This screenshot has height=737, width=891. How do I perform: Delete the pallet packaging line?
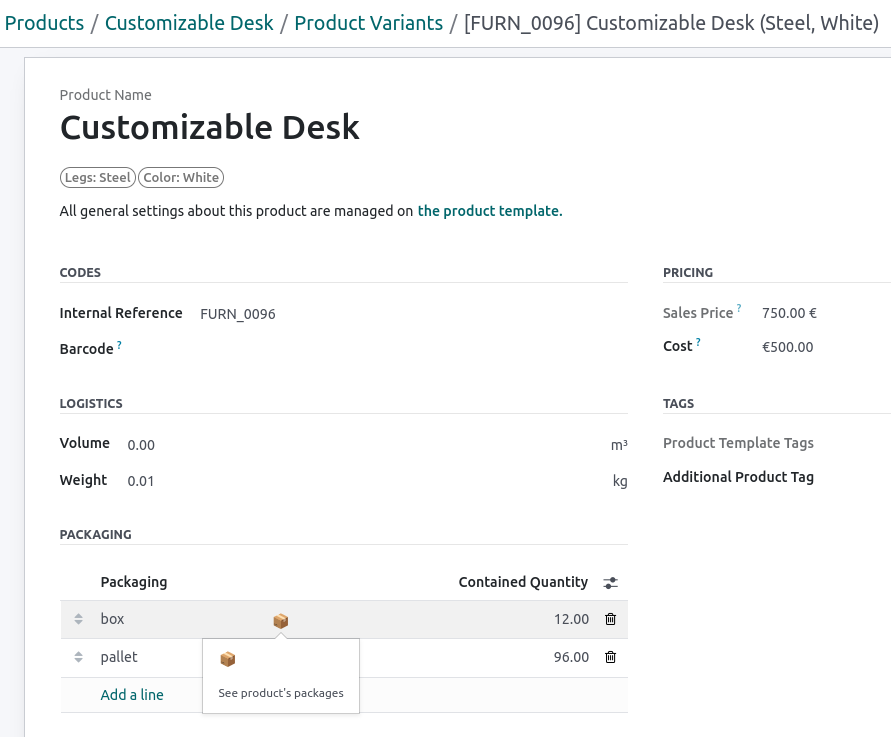(610, 657)
